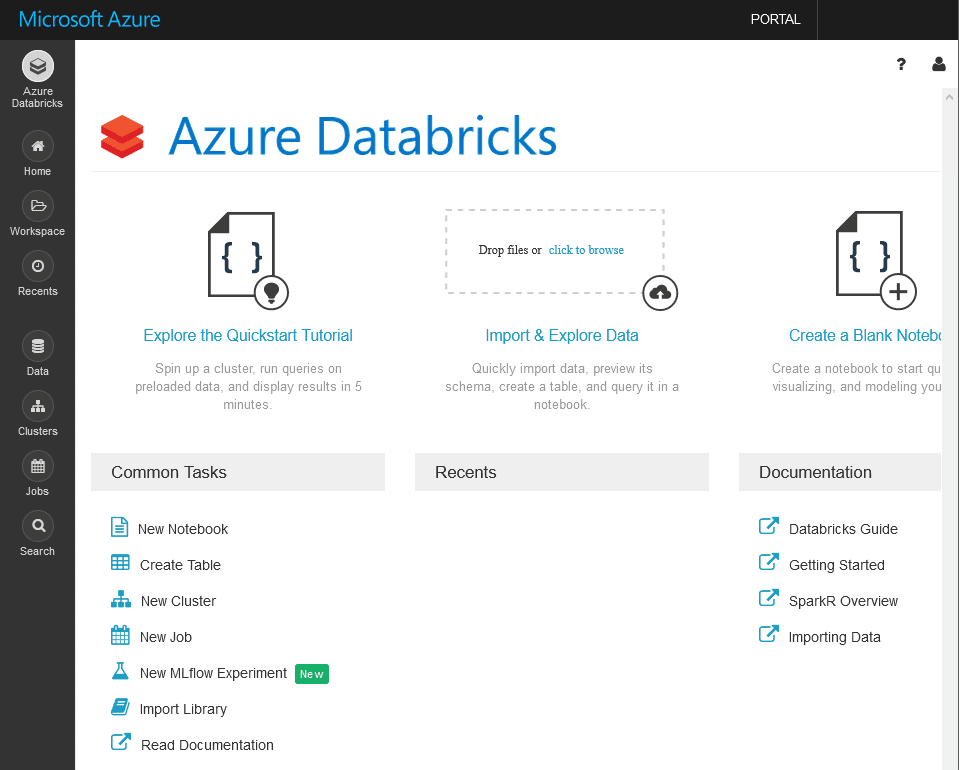Select Create Table task
The height and width of the screenshot is (770, 959).
[x=180, y=565]
